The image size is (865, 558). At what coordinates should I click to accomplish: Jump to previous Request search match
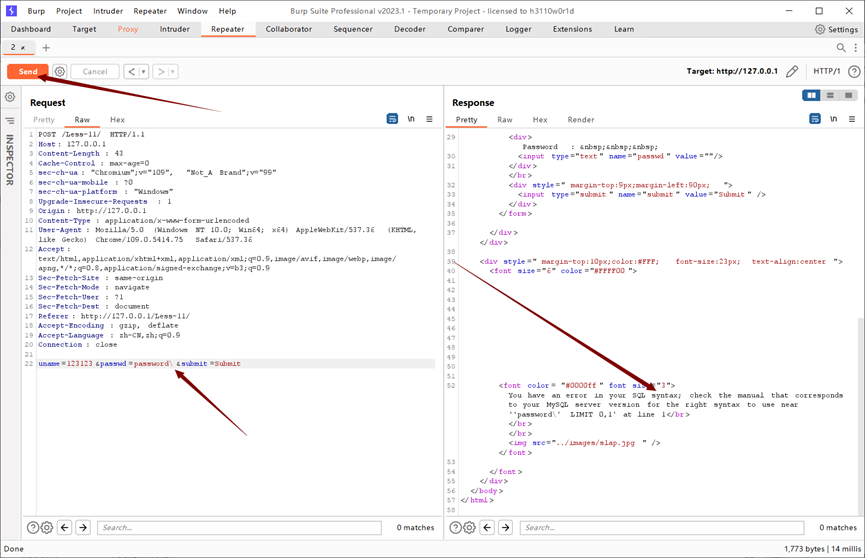click(65, 528)
